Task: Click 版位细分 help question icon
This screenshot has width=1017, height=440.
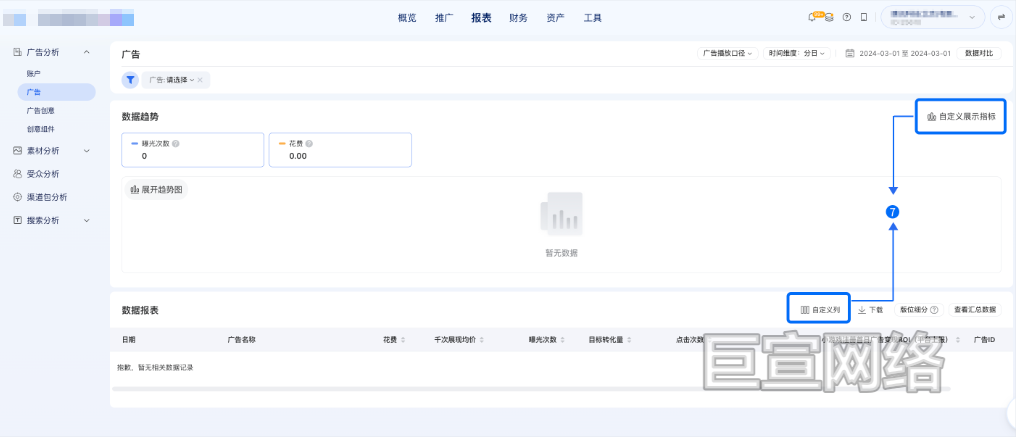Action: point(934,310)
